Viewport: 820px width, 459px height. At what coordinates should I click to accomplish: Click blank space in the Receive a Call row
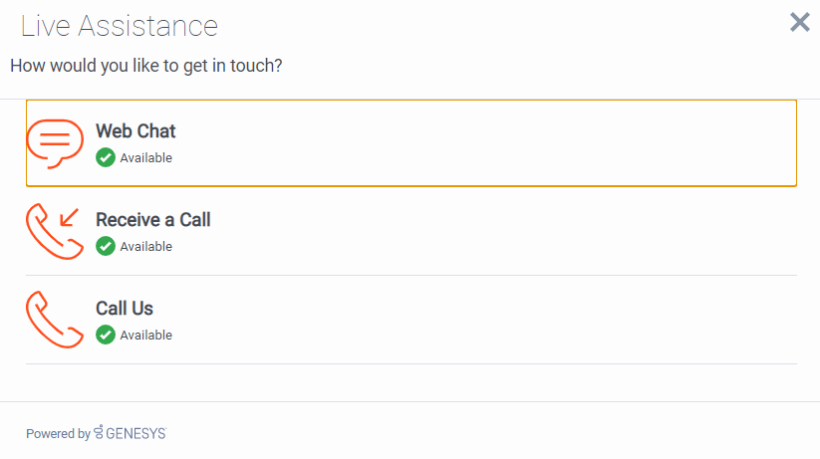(502, 231)
